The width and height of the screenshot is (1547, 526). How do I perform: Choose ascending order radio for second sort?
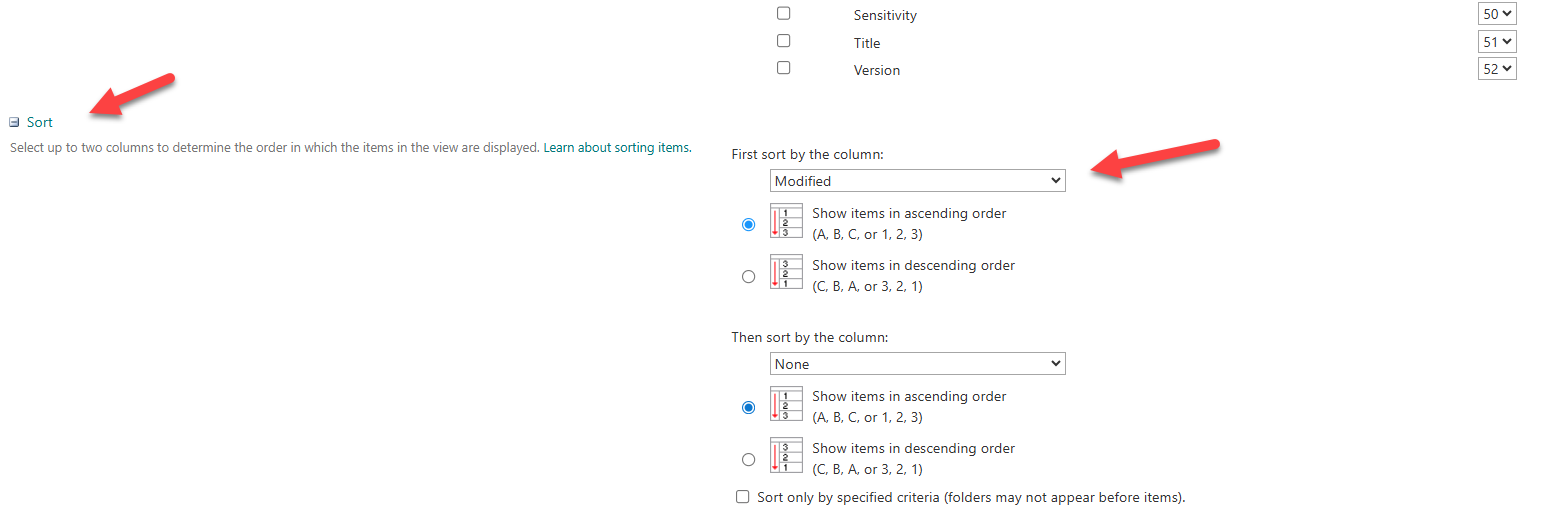[x=749, y=408]
